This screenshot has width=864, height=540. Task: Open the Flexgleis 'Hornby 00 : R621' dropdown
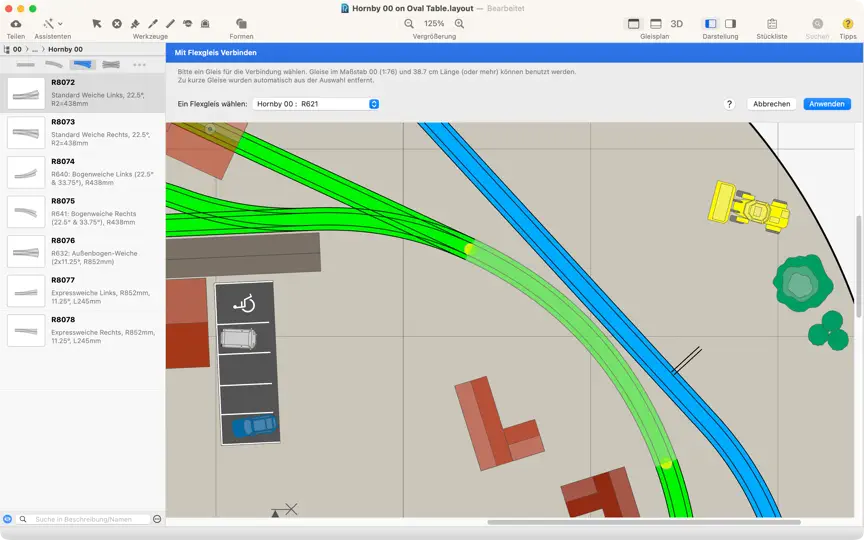[x=316, y=104]
